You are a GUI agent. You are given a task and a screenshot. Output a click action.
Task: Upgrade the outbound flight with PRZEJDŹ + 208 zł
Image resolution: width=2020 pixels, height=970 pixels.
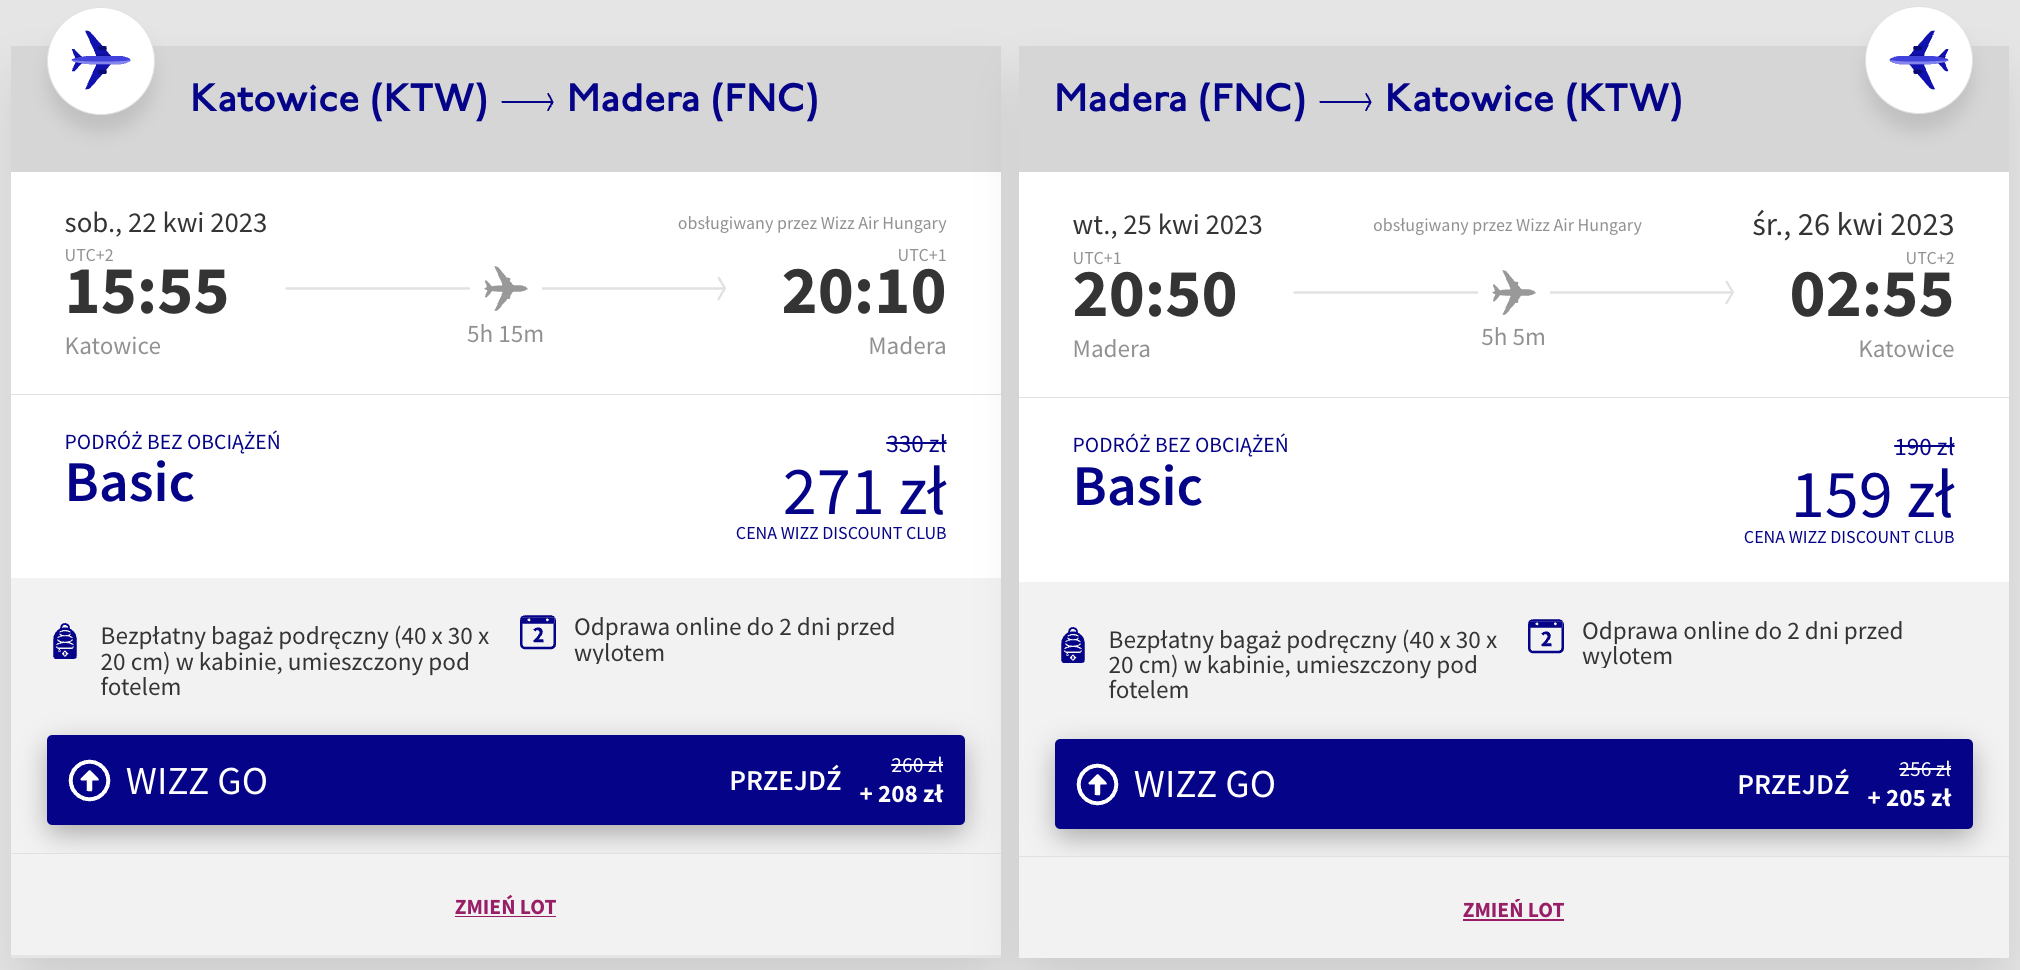coord(836,780)
